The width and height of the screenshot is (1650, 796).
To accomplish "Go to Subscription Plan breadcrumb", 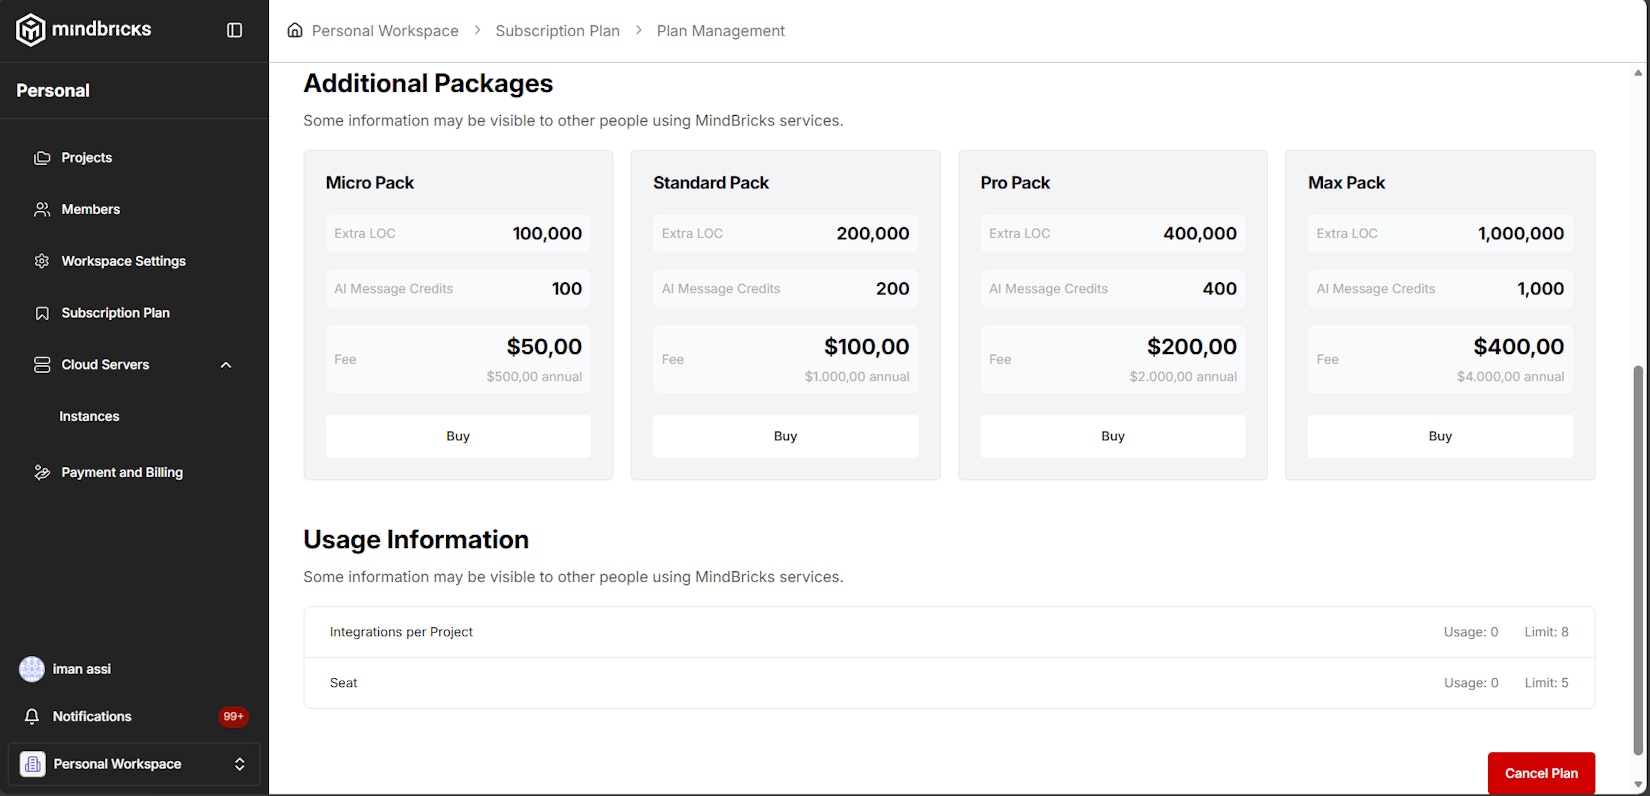I will (557, 31).
